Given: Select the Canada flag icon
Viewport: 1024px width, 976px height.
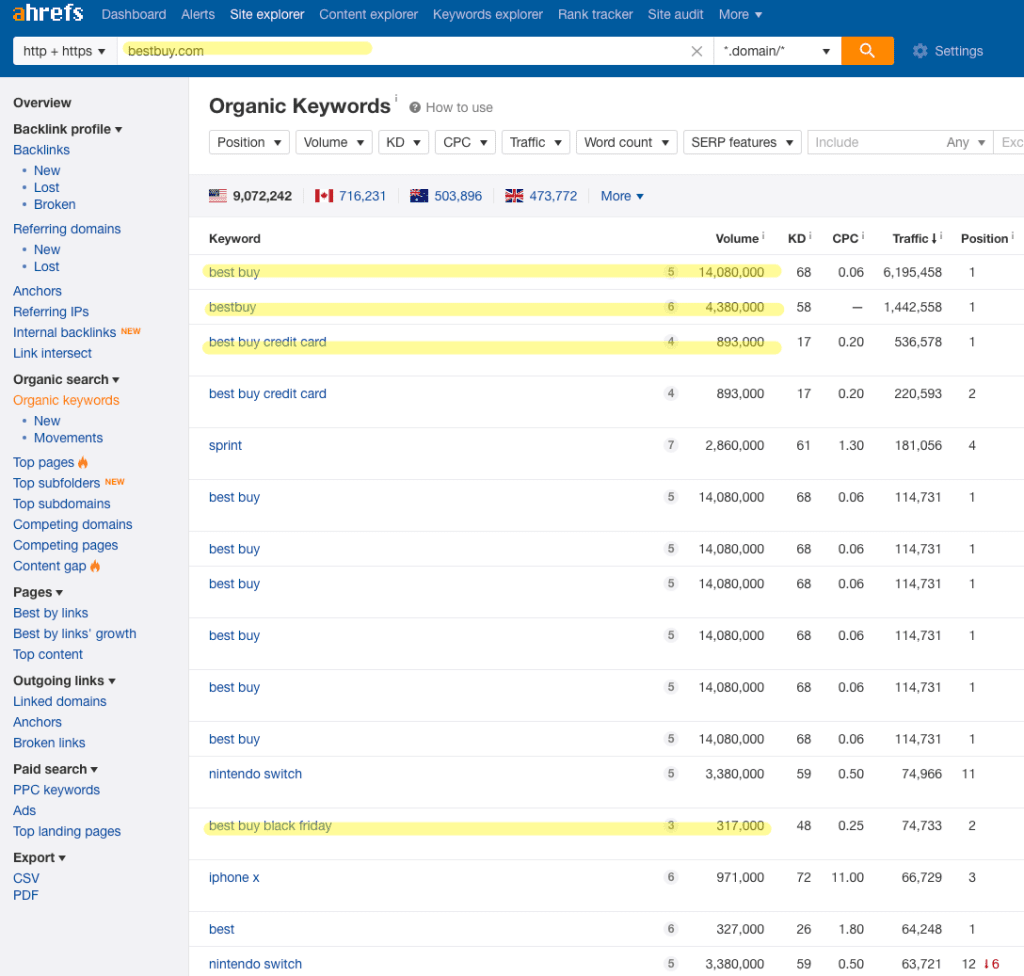Looking at the screenshot, I should (x=323, y=195).
